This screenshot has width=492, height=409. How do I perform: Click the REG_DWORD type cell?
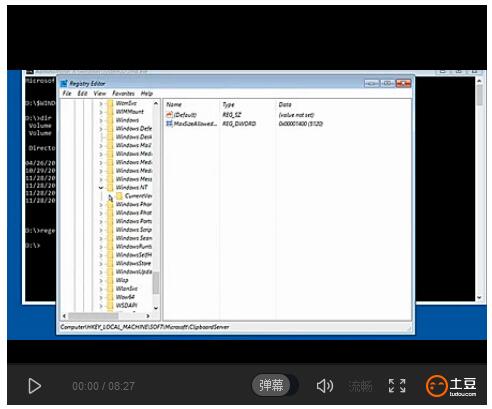click(239, 124)
